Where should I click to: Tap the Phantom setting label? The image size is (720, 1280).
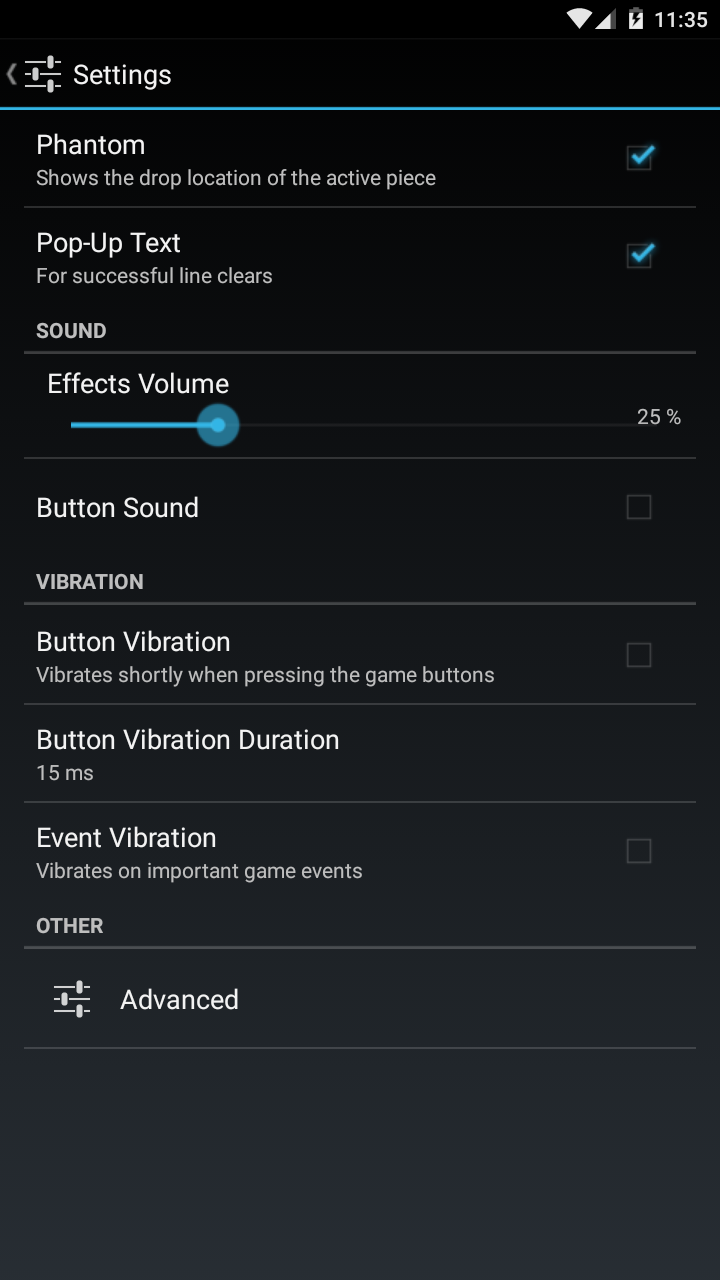(x=91, y=145)
